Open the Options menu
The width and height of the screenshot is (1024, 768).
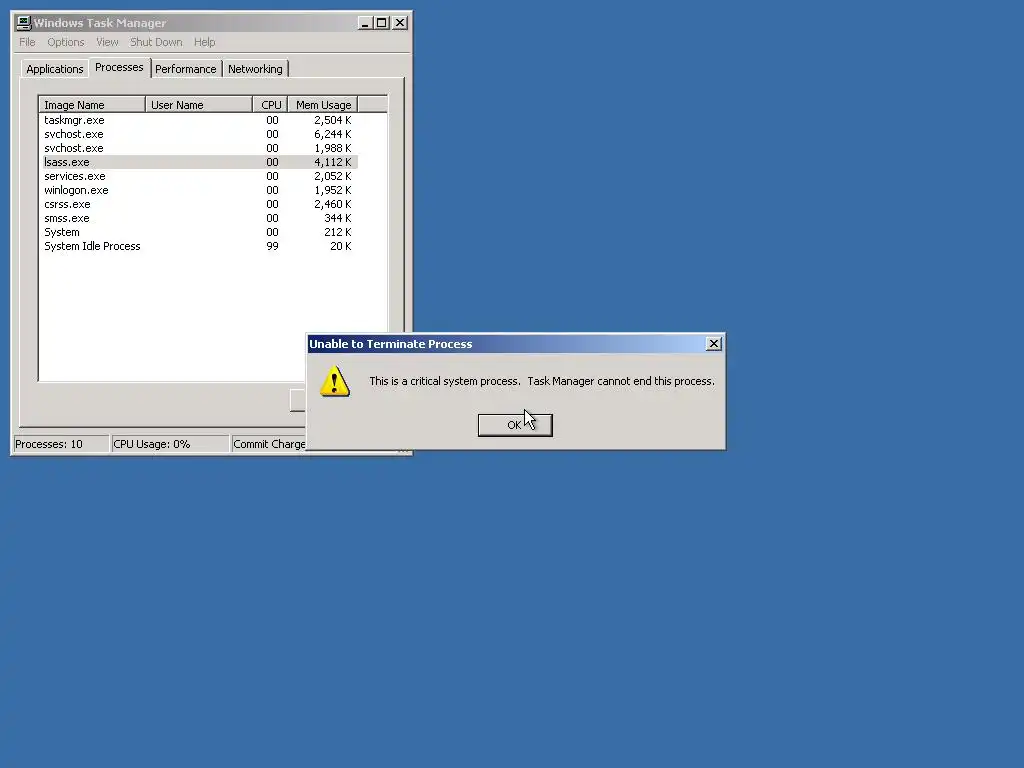click(65, 42)
